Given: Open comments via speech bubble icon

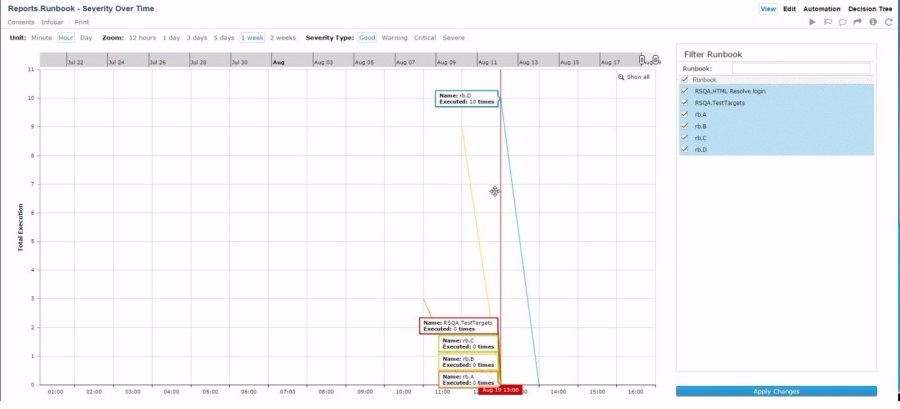Looking at the screenshot, I should tap(842, 22).
